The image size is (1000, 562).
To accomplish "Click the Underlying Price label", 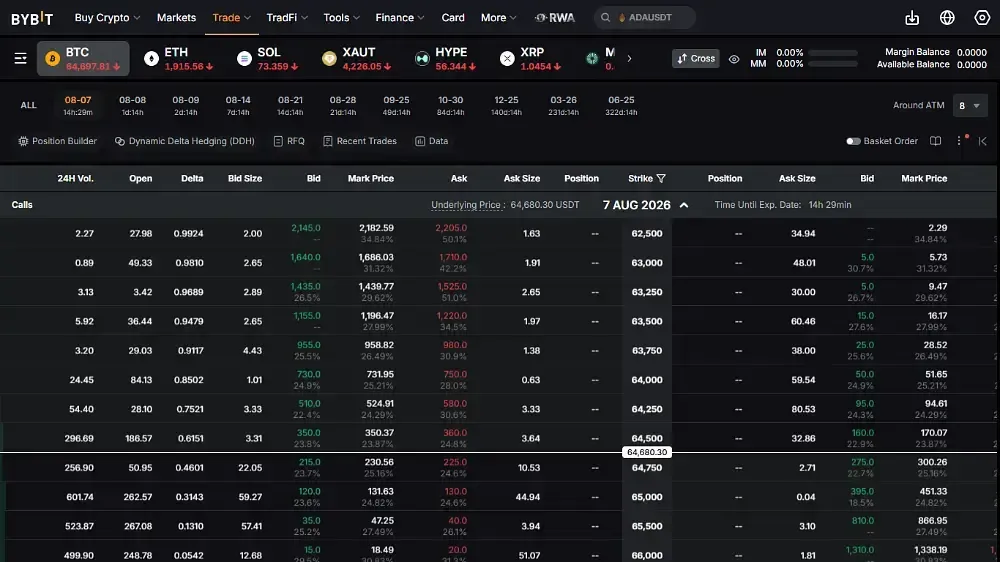I will [x=466, y=205].
